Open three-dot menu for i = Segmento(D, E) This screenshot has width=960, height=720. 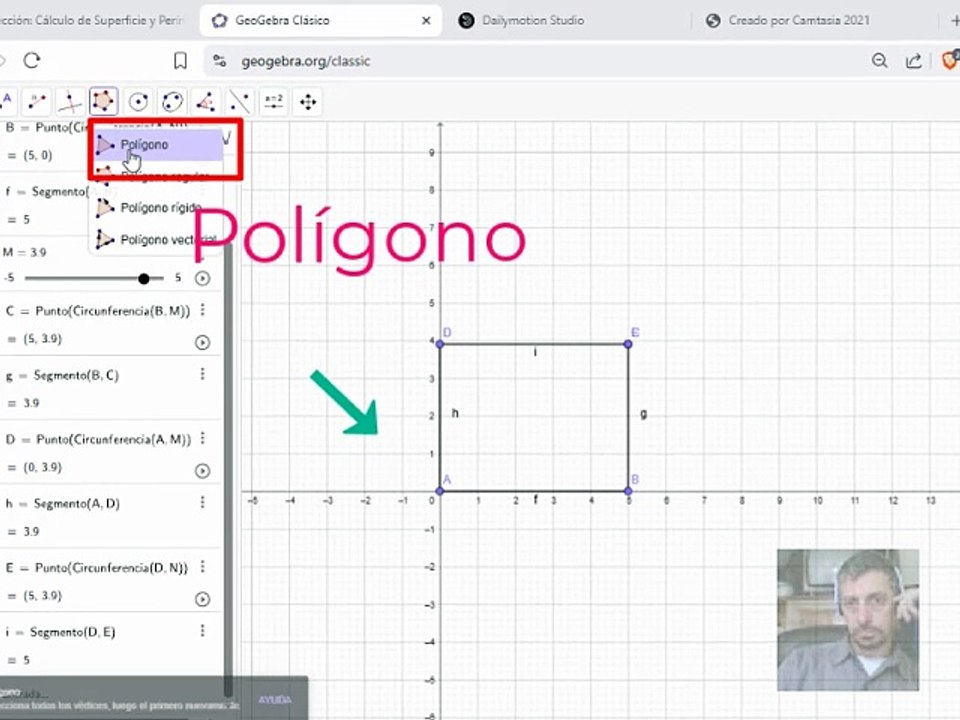click(203, 631)
